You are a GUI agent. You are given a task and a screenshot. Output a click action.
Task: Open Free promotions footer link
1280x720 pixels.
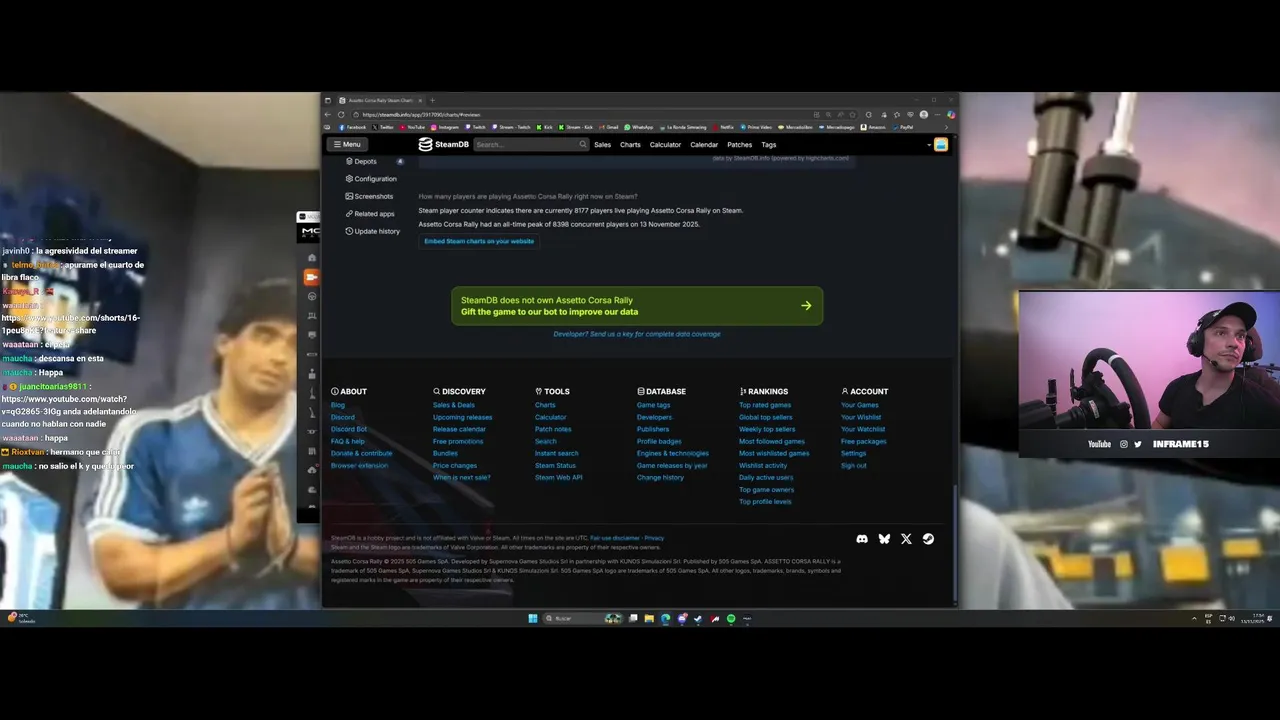pos(458,441)
